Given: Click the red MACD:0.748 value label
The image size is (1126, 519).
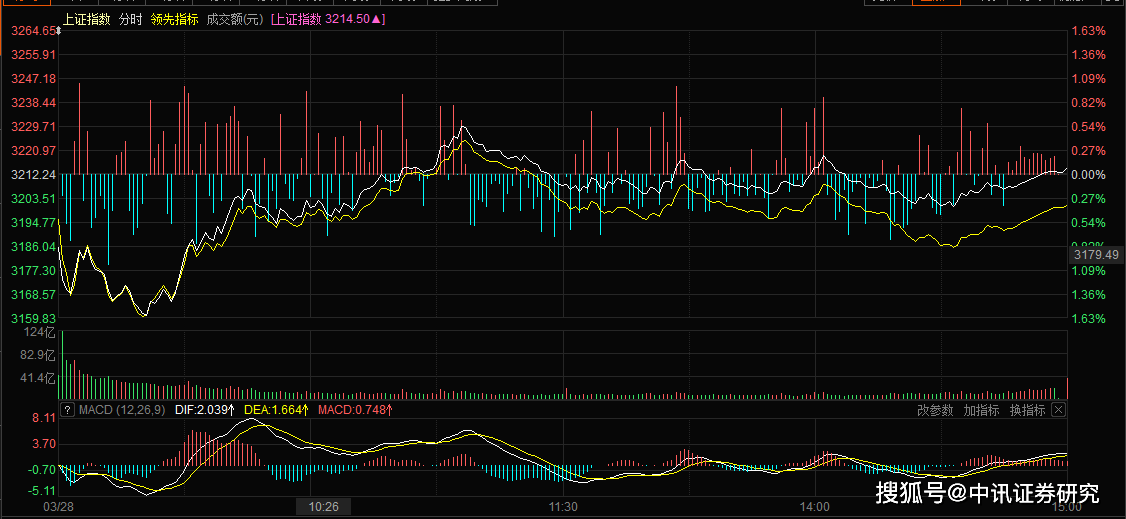Looking at the screenshot, I should click(355, 410).
